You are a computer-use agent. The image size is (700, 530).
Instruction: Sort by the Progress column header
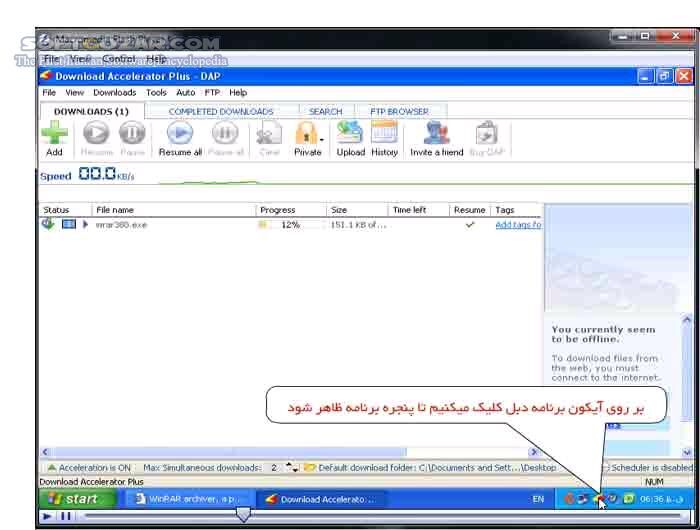coord(292,210)
